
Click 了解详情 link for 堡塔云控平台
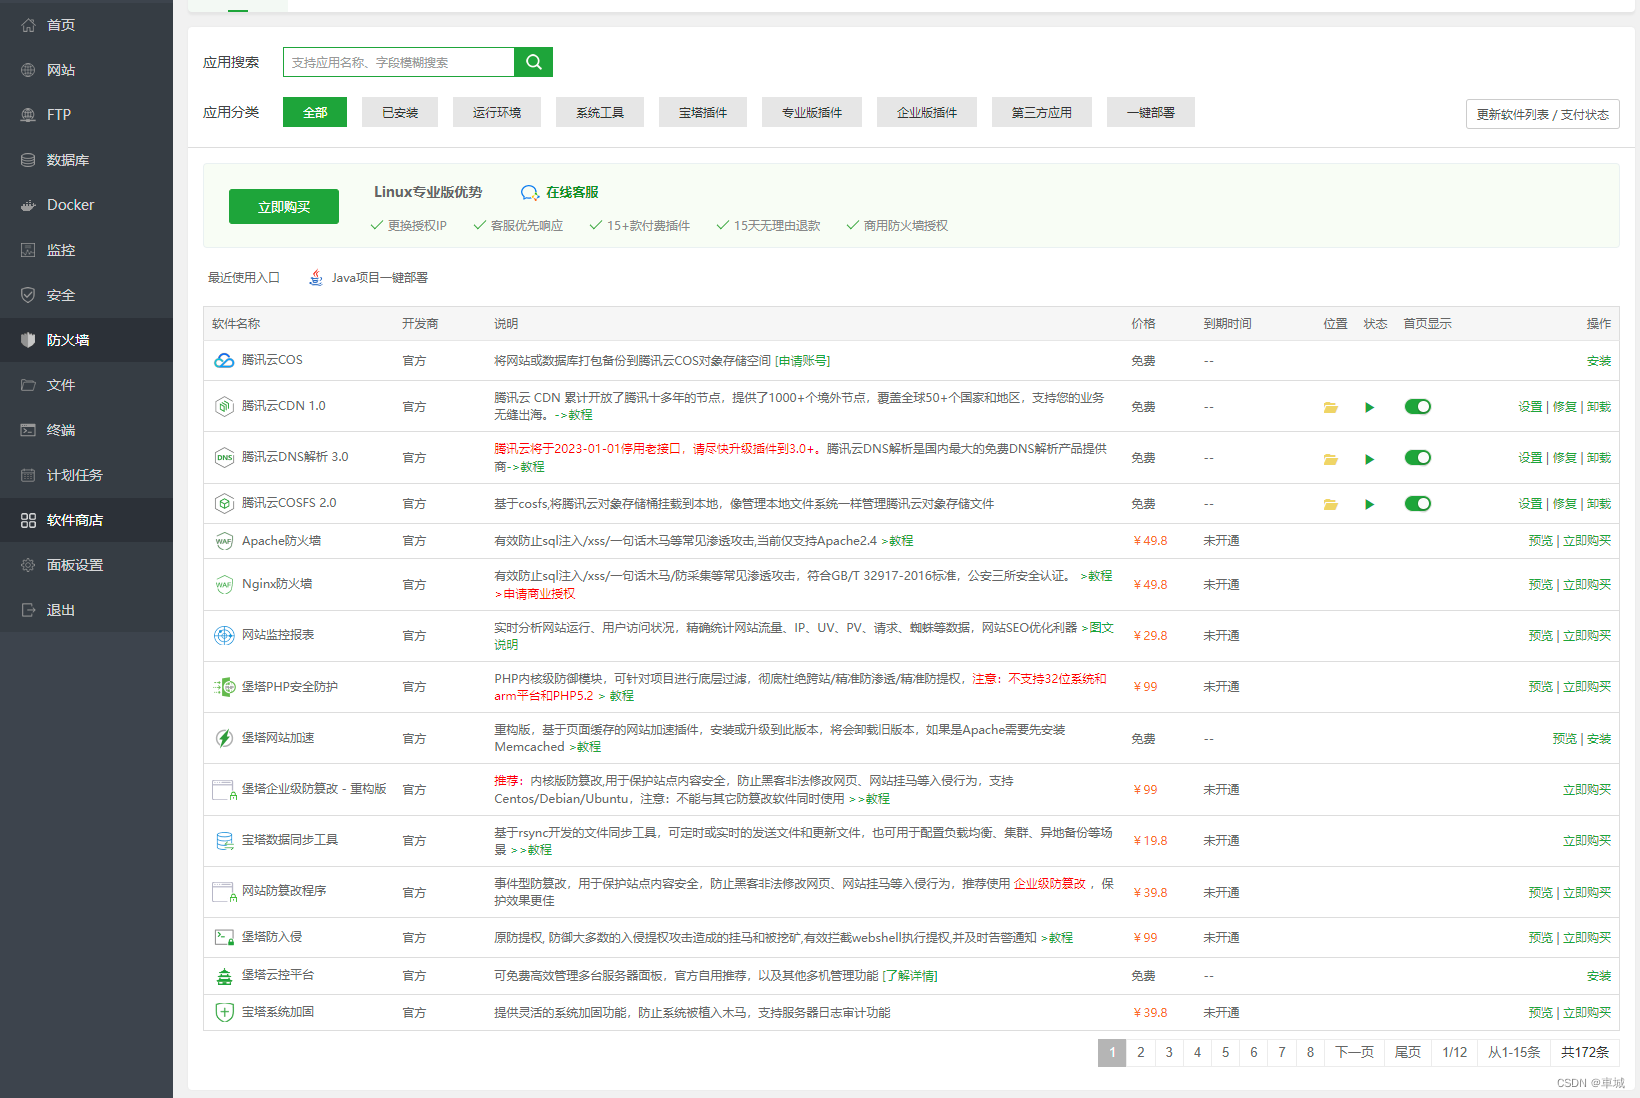pos(910,976)
